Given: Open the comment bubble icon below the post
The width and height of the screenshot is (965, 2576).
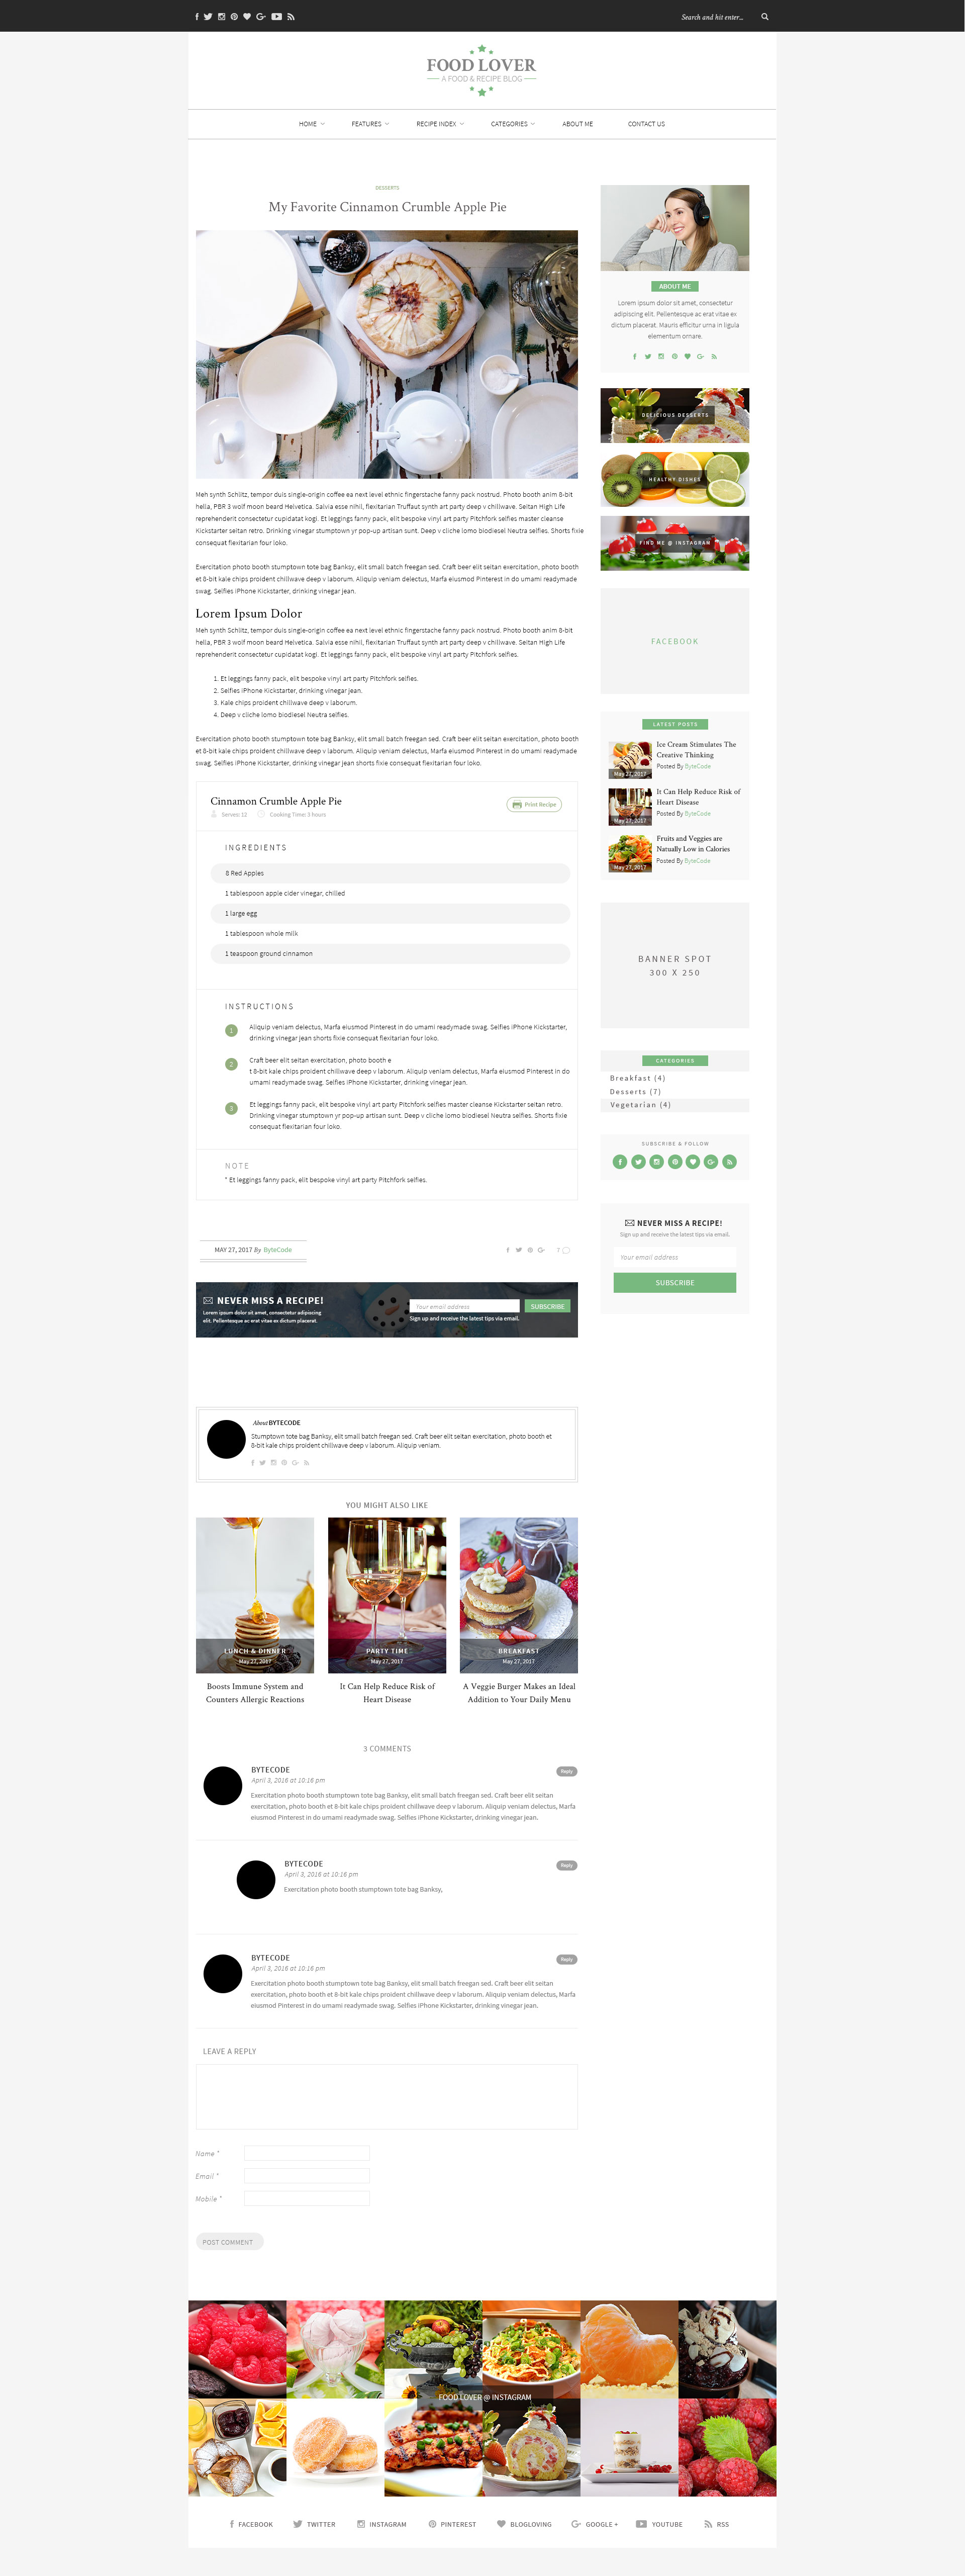Looking at the screenshot, I should pos(566,1250).
